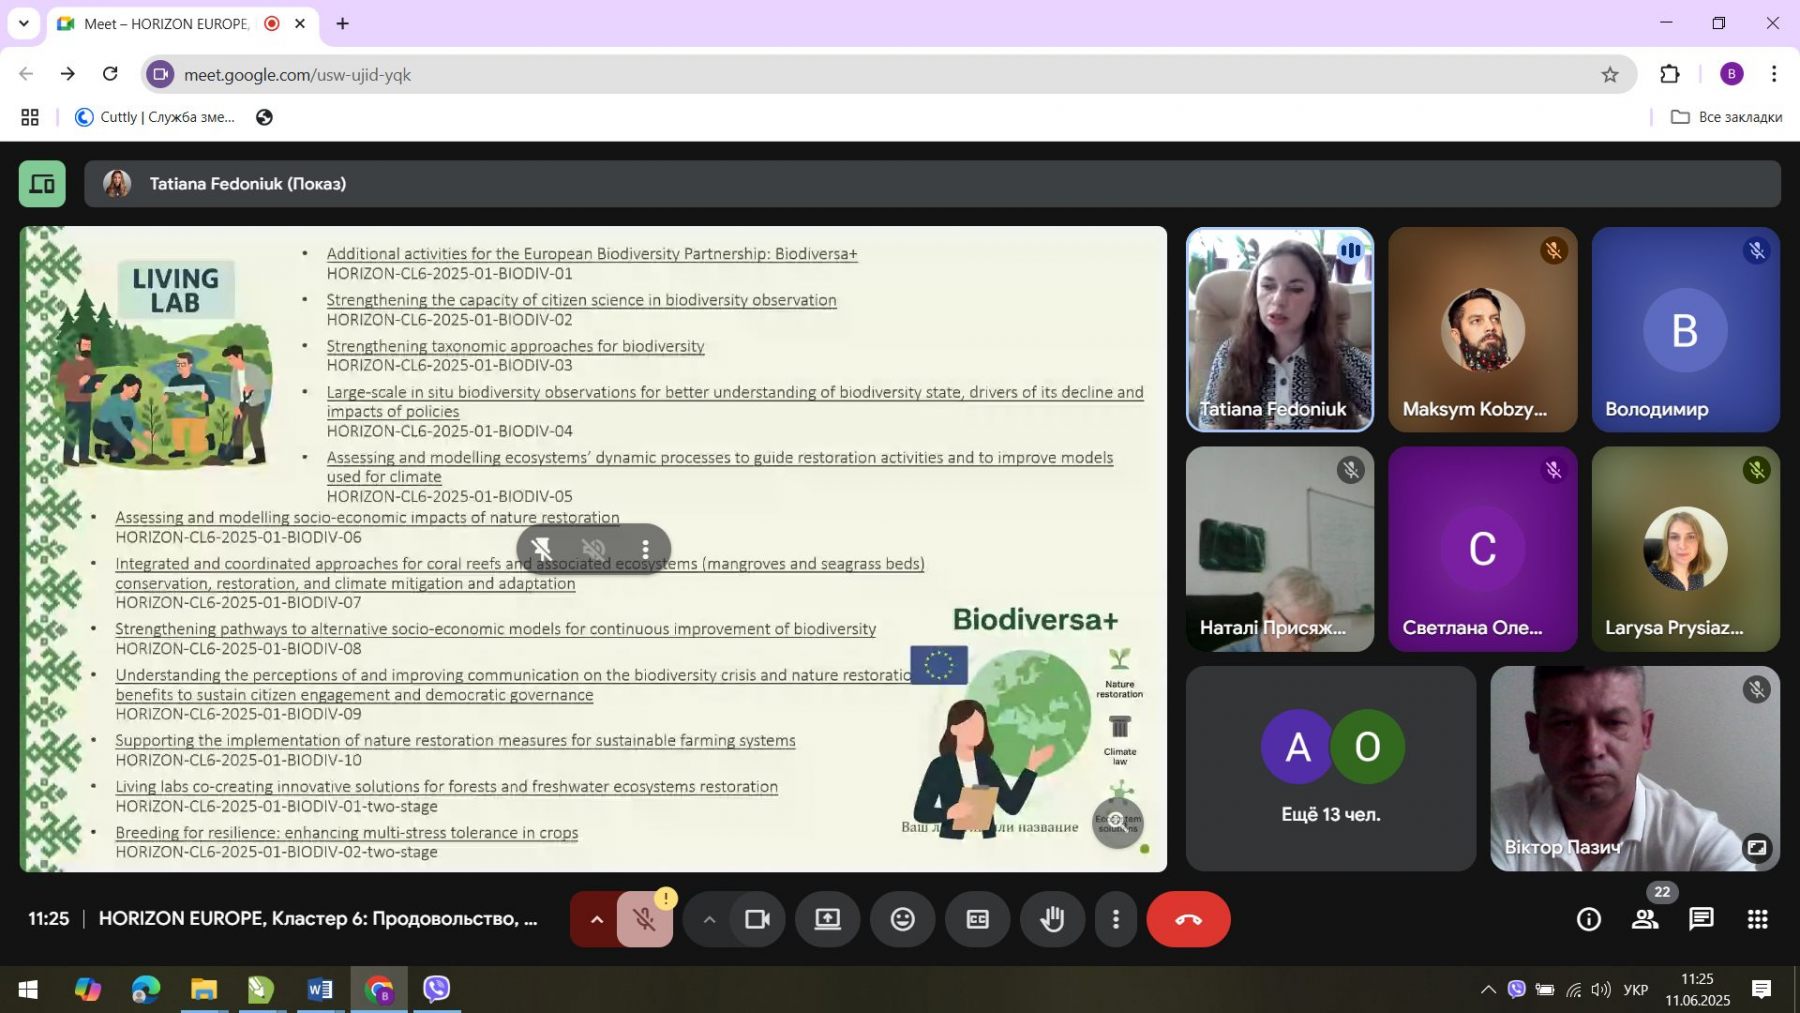1800x1013 pixels.
Task: Go forward in browser history
Action: pos(68,74)
